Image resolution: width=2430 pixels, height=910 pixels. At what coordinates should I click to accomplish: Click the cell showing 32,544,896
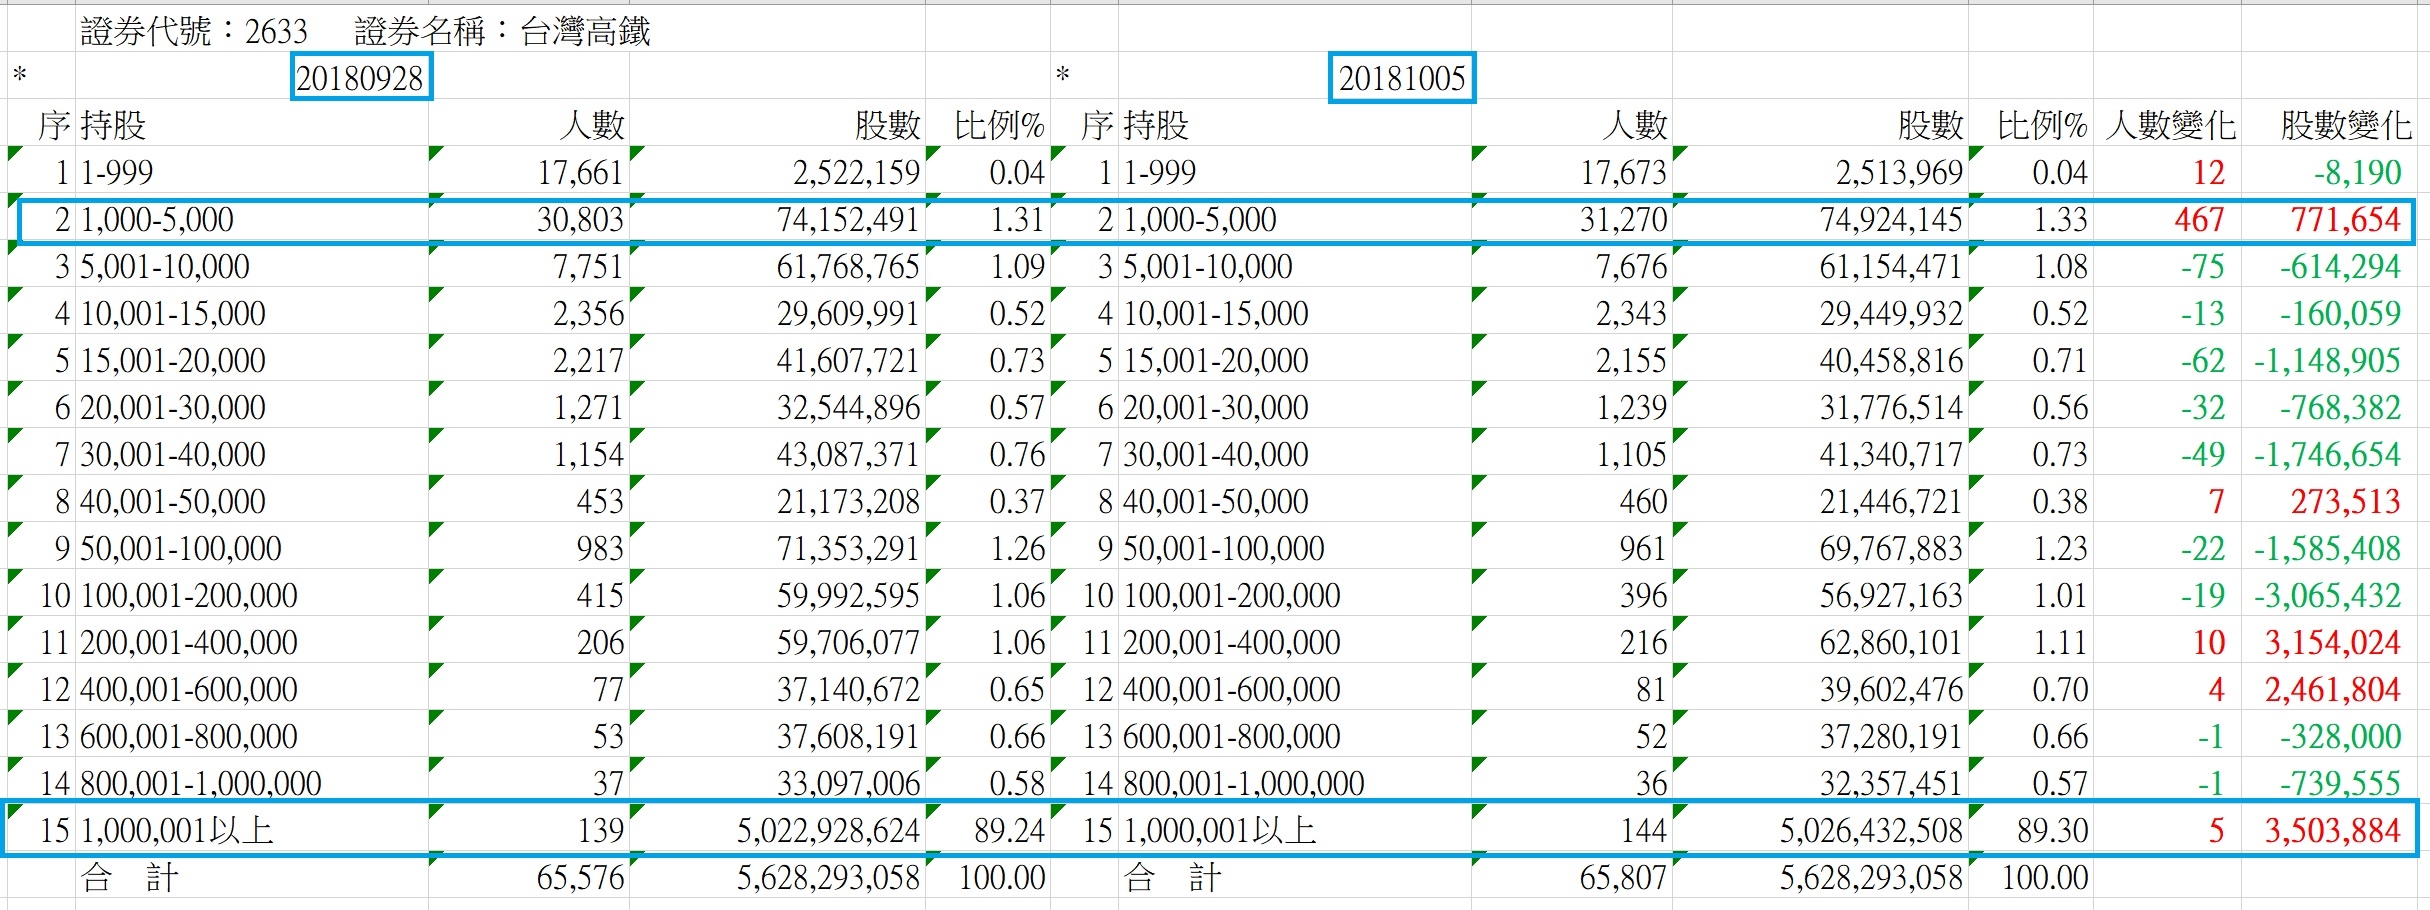pyautogui.click(x=848, y=407)
